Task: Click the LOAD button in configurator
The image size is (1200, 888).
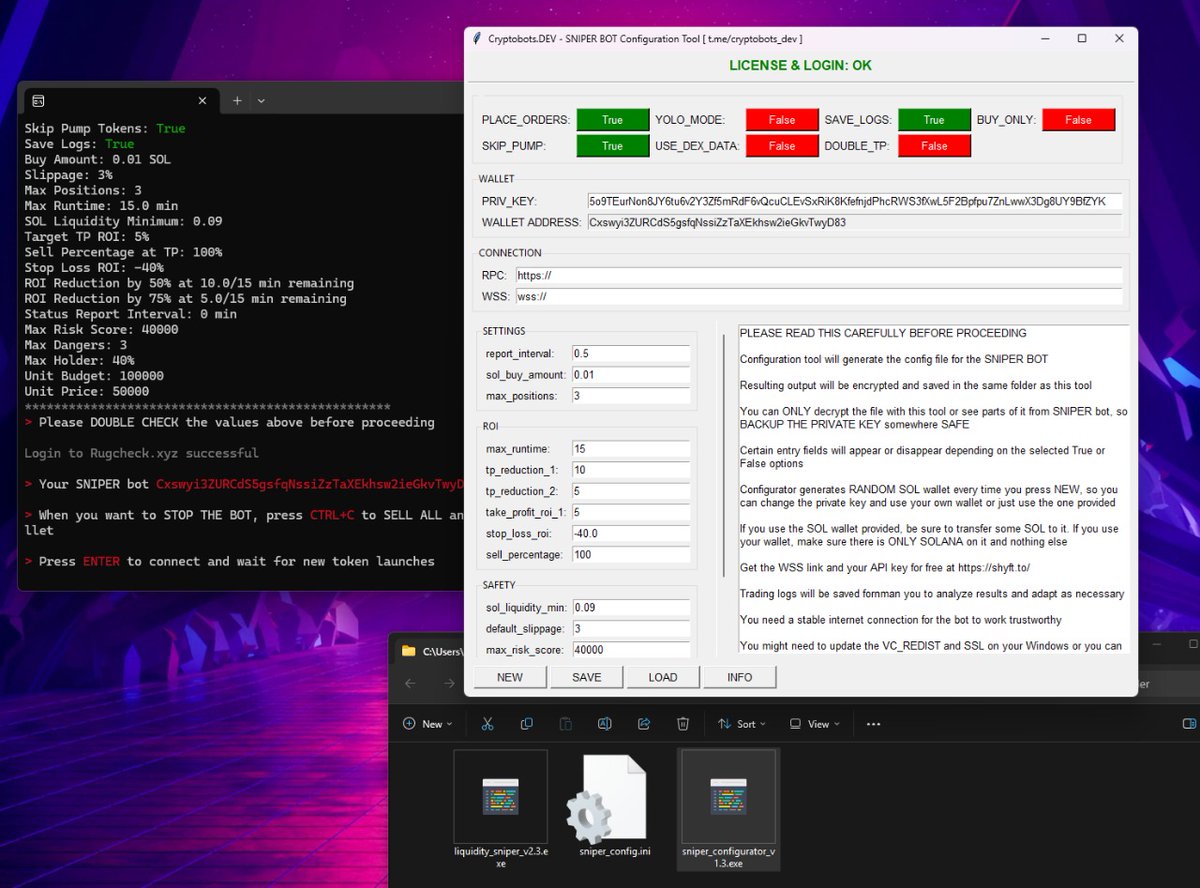Action: click(x=663, y=677)
